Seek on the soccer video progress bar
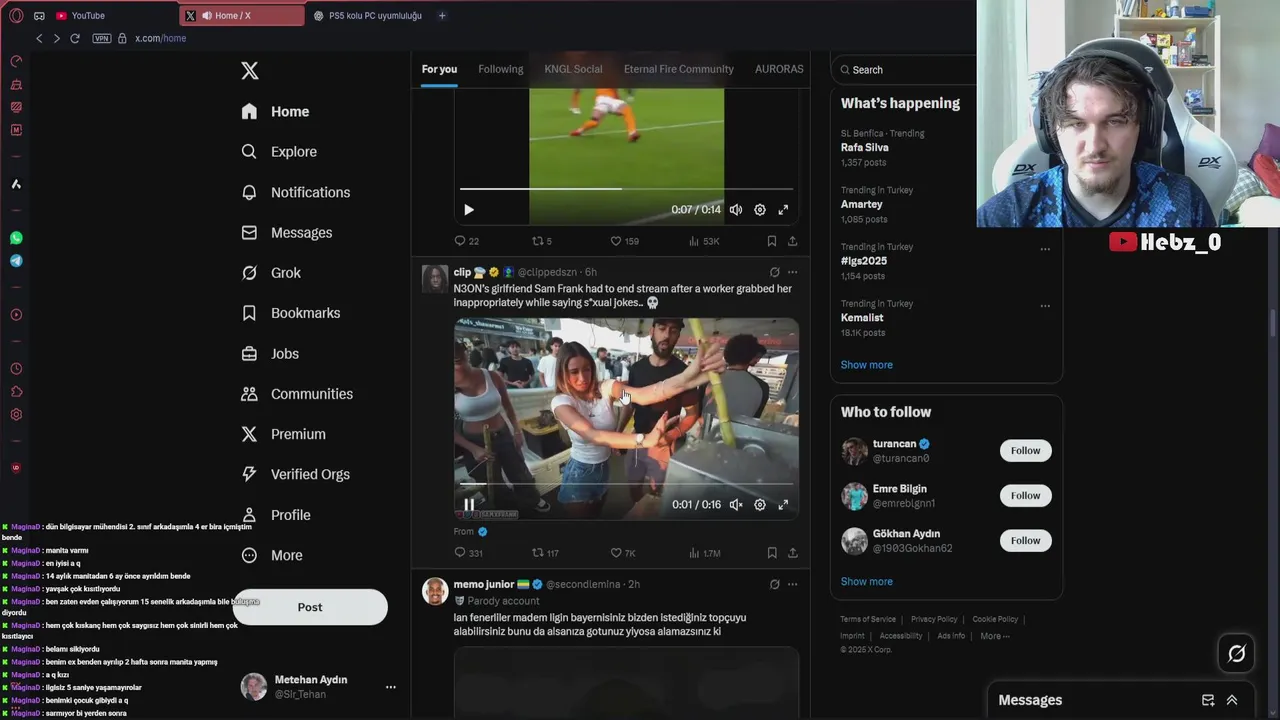1280x720 pixels. [627, 188]
